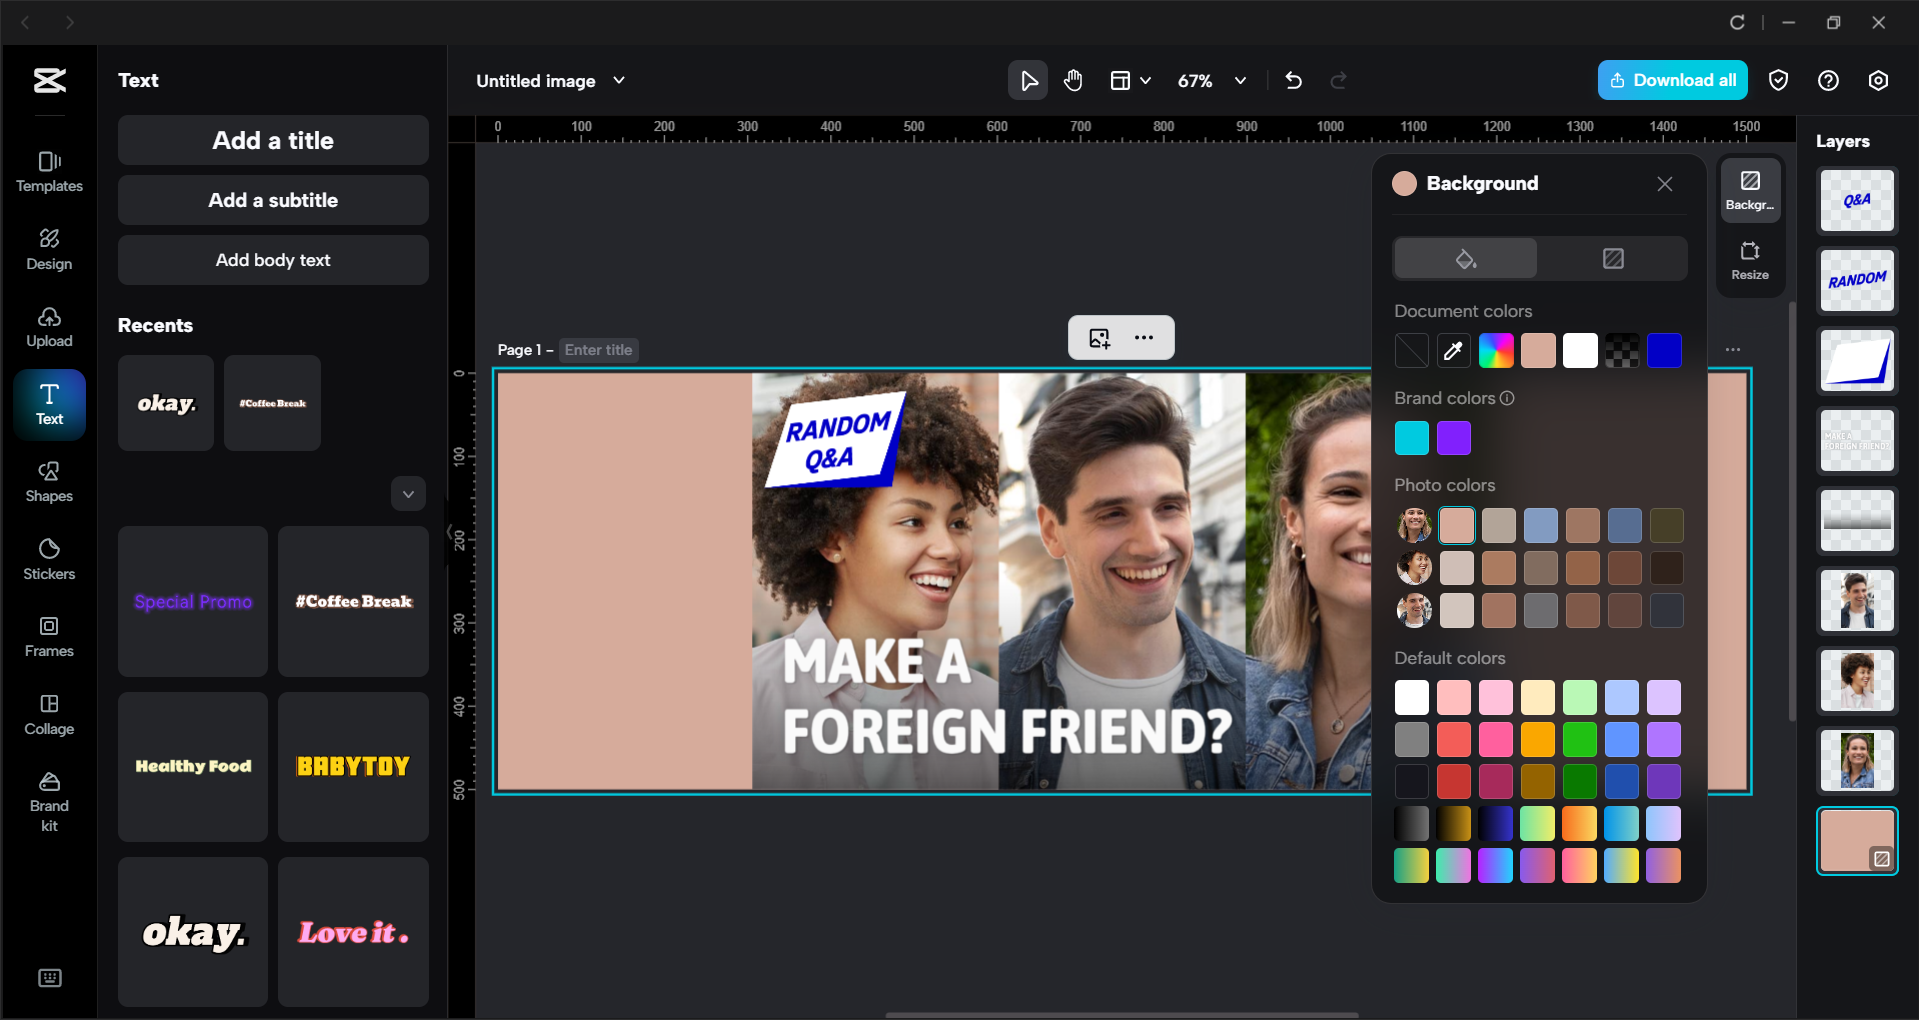The image size is (1919, 1020).
Task: Switch to the background image tab
Action: coord(1612,259)
